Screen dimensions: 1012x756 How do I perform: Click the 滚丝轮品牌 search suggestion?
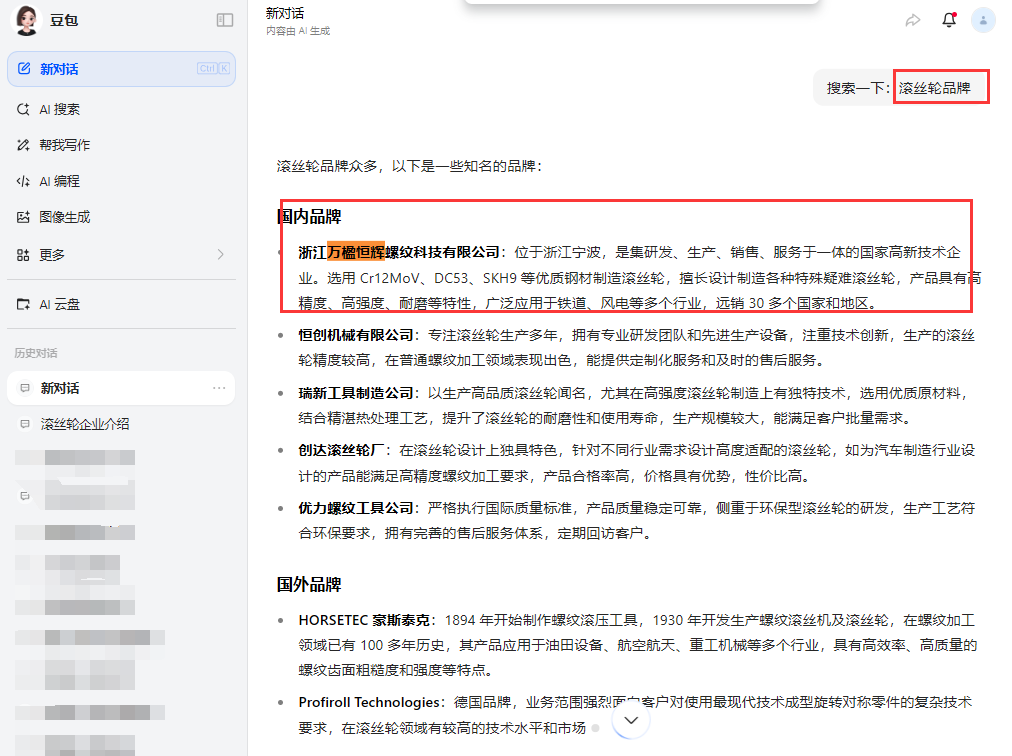[x=939, y=87]
